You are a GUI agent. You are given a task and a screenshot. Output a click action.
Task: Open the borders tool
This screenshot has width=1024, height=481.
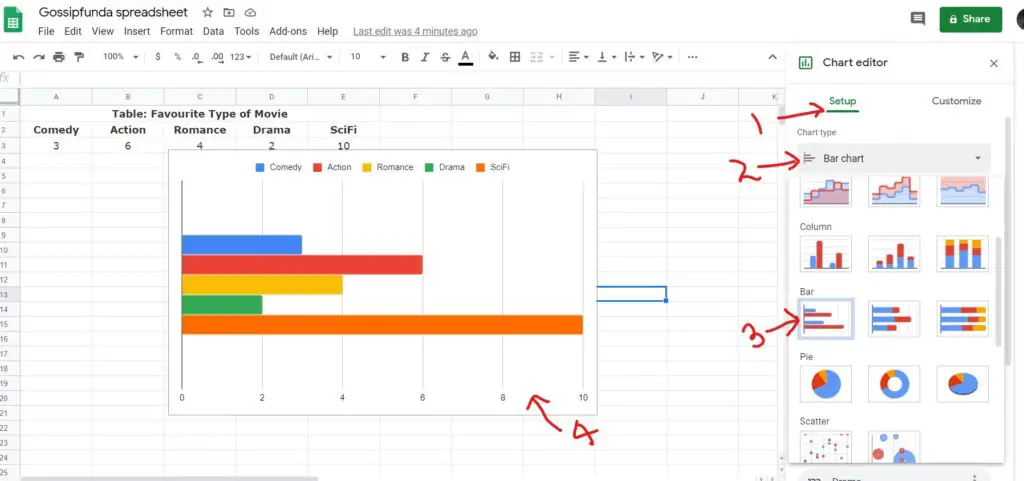pos(515,57)
